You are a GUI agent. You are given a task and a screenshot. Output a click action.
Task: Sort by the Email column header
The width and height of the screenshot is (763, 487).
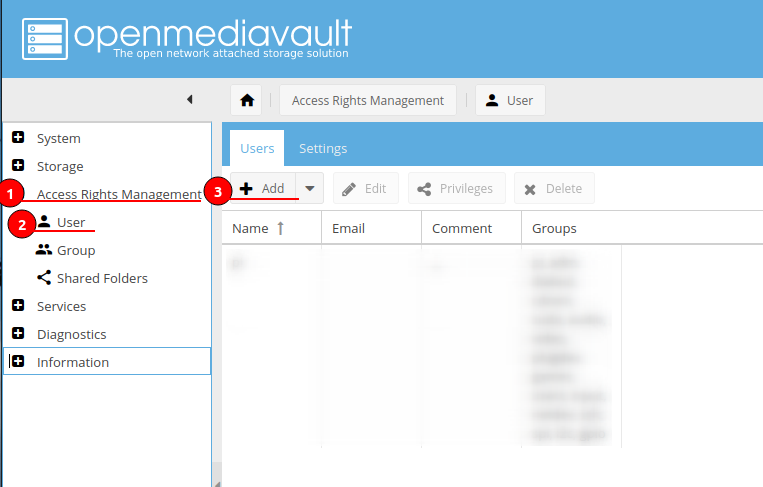click(x=372, y=228)
